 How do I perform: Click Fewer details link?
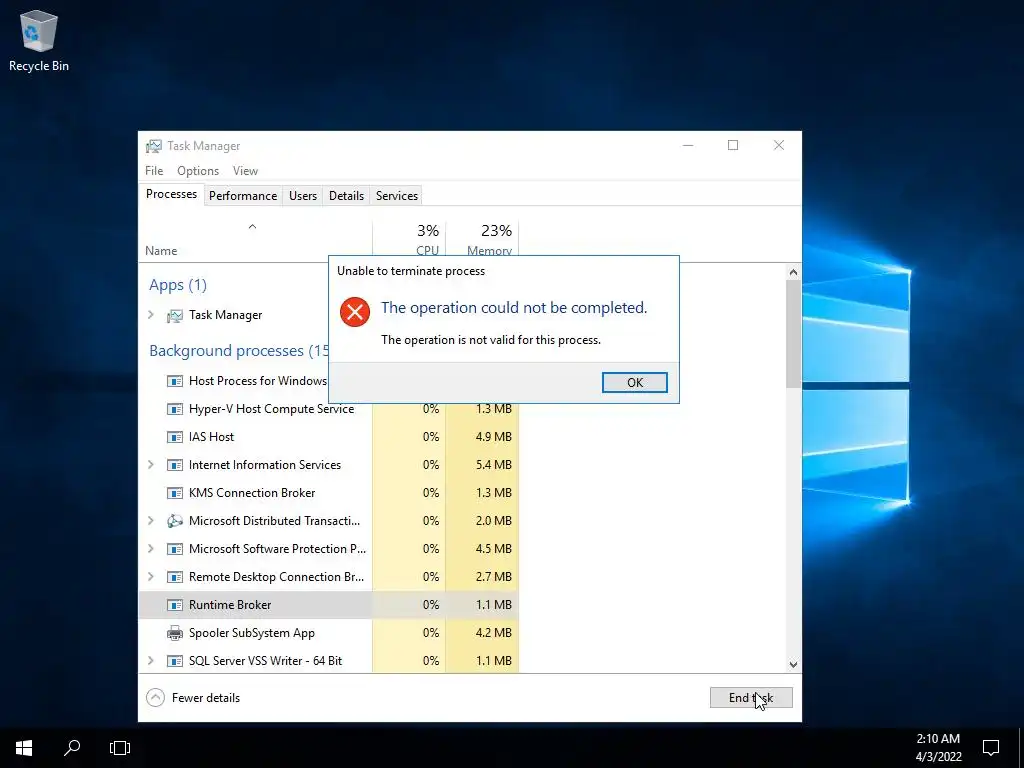coord(206,697)
